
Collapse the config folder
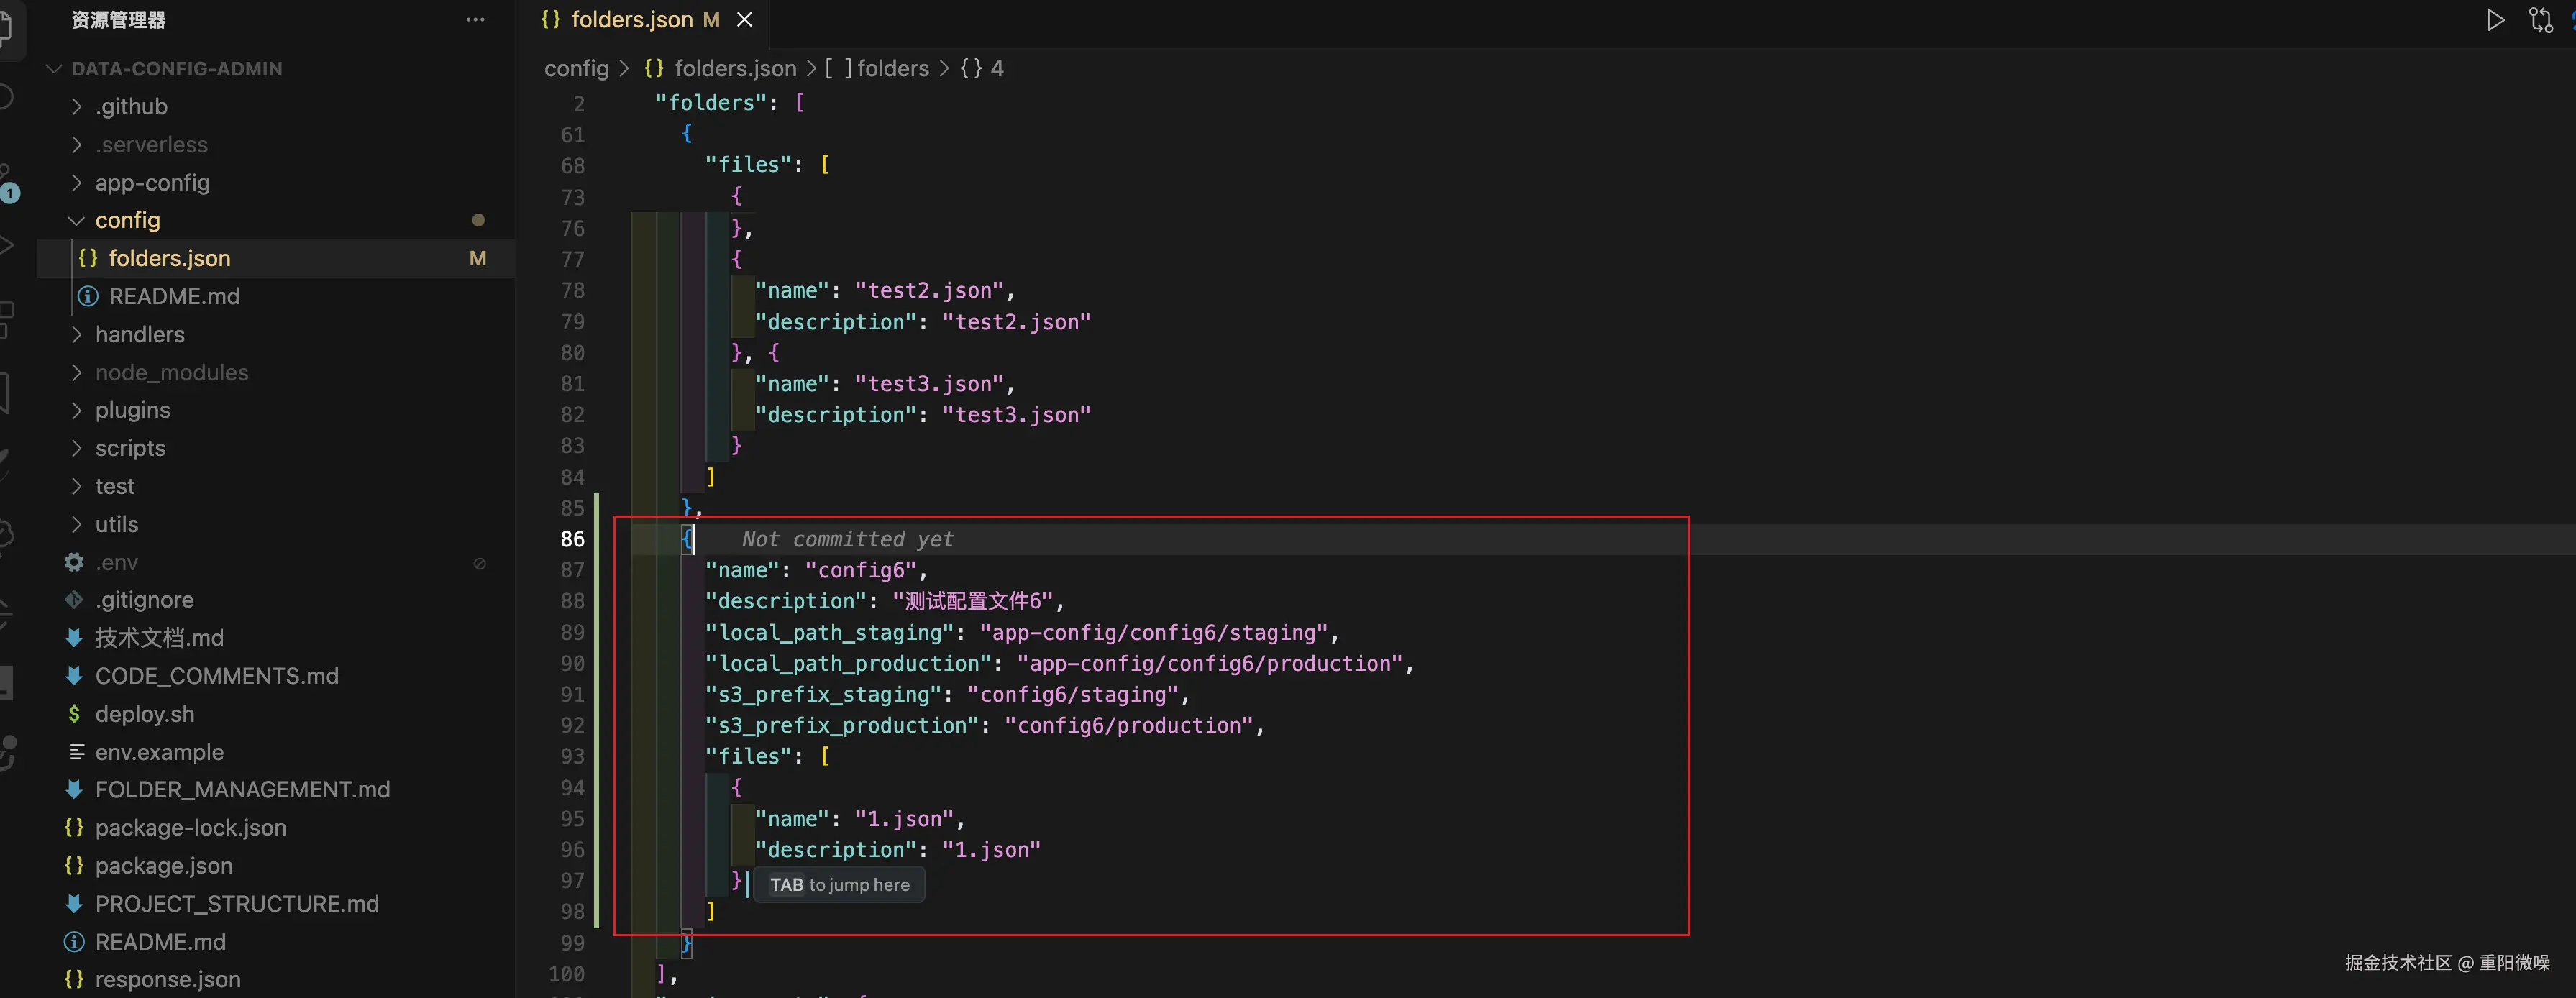pyautogui.click(x=127, y=220)
